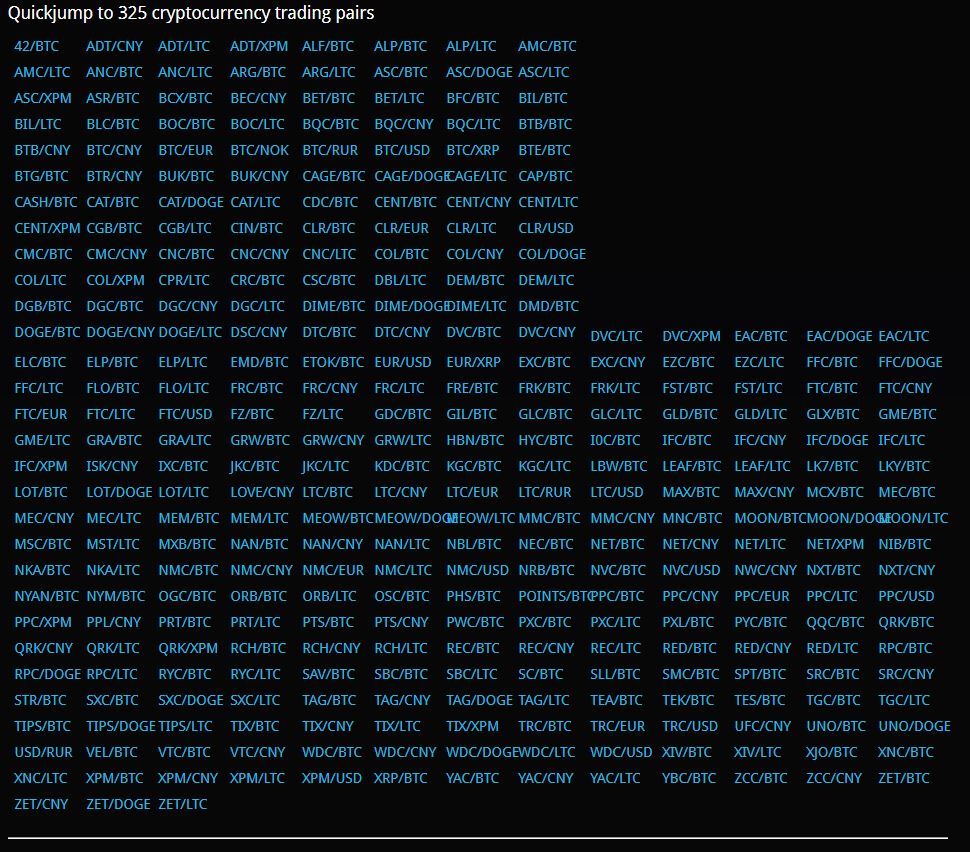Image resolution: width=970 pixels, height=852 pixels.
Task: Select NYAN/BTC link
Action: 46,596
